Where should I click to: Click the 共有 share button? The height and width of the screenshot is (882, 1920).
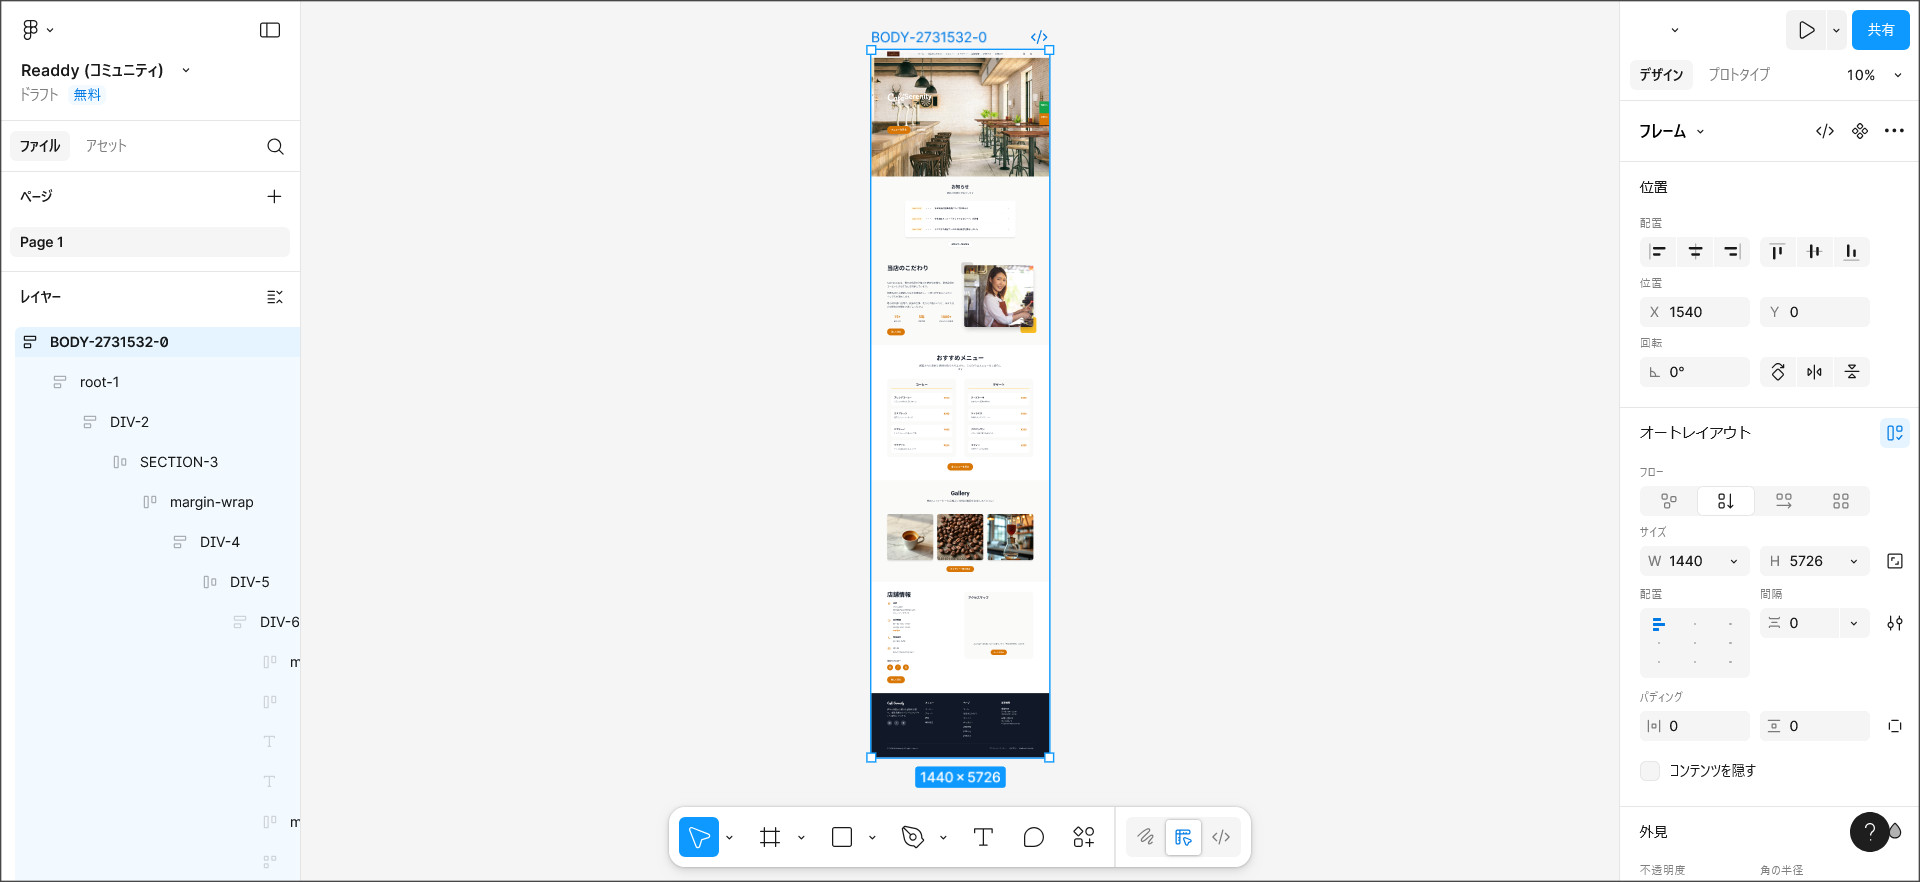[1880, 30]
